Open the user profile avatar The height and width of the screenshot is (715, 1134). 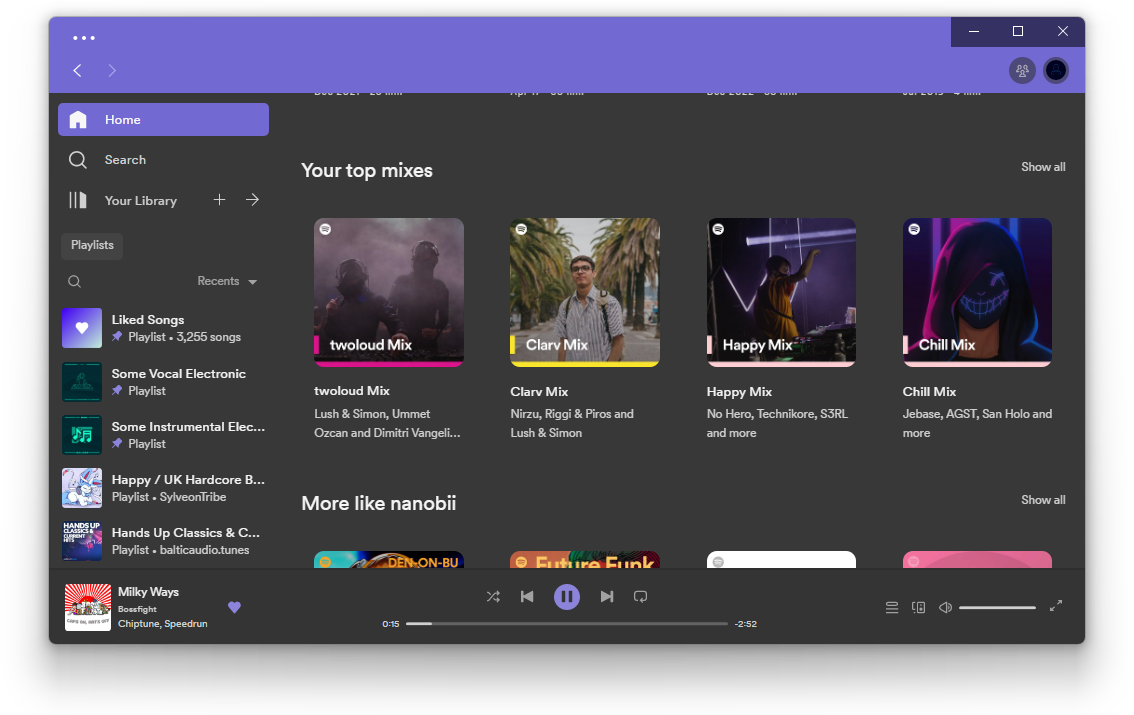pyautogui.click(x=1056, y=71)
